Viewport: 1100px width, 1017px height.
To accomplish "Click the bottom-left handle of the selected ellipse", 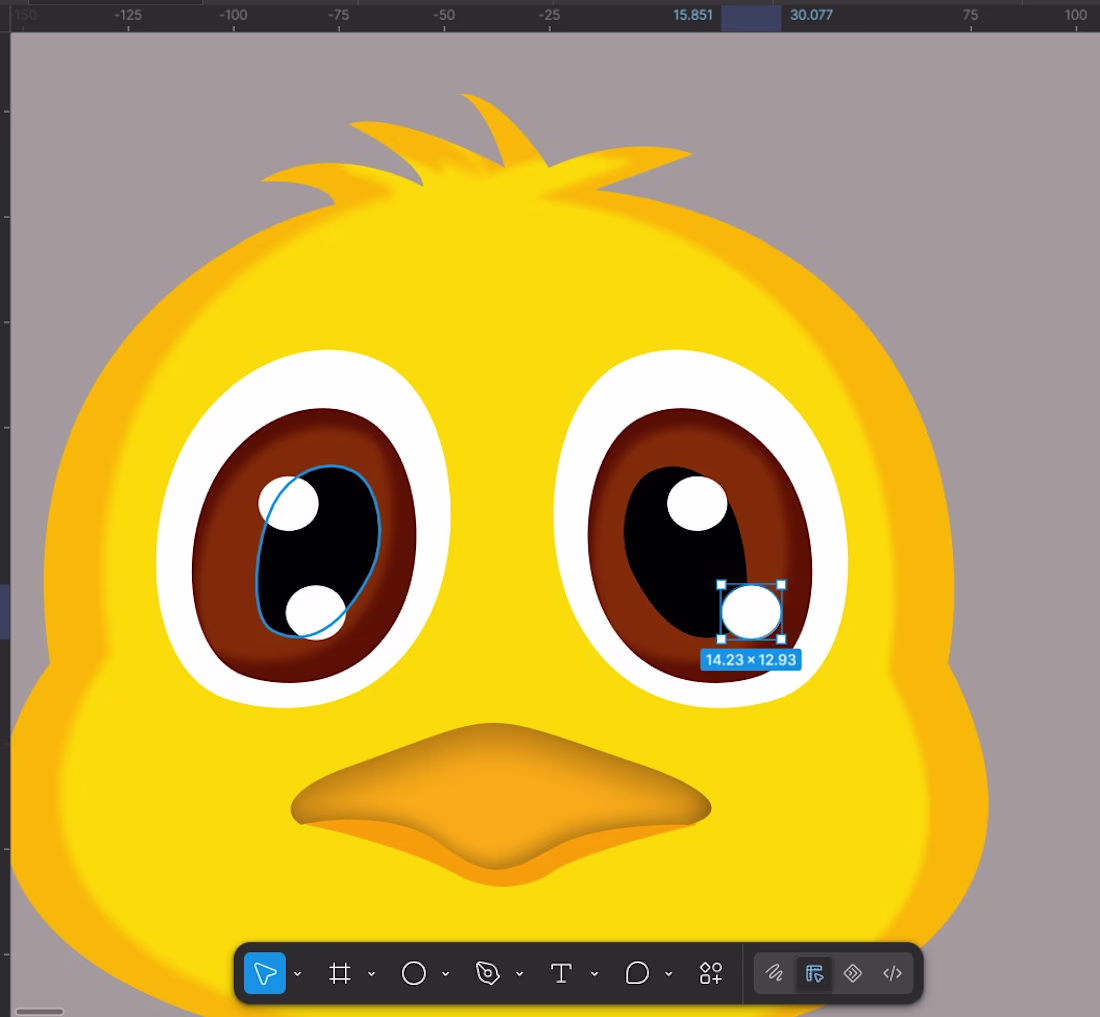I will pos(721,639).
